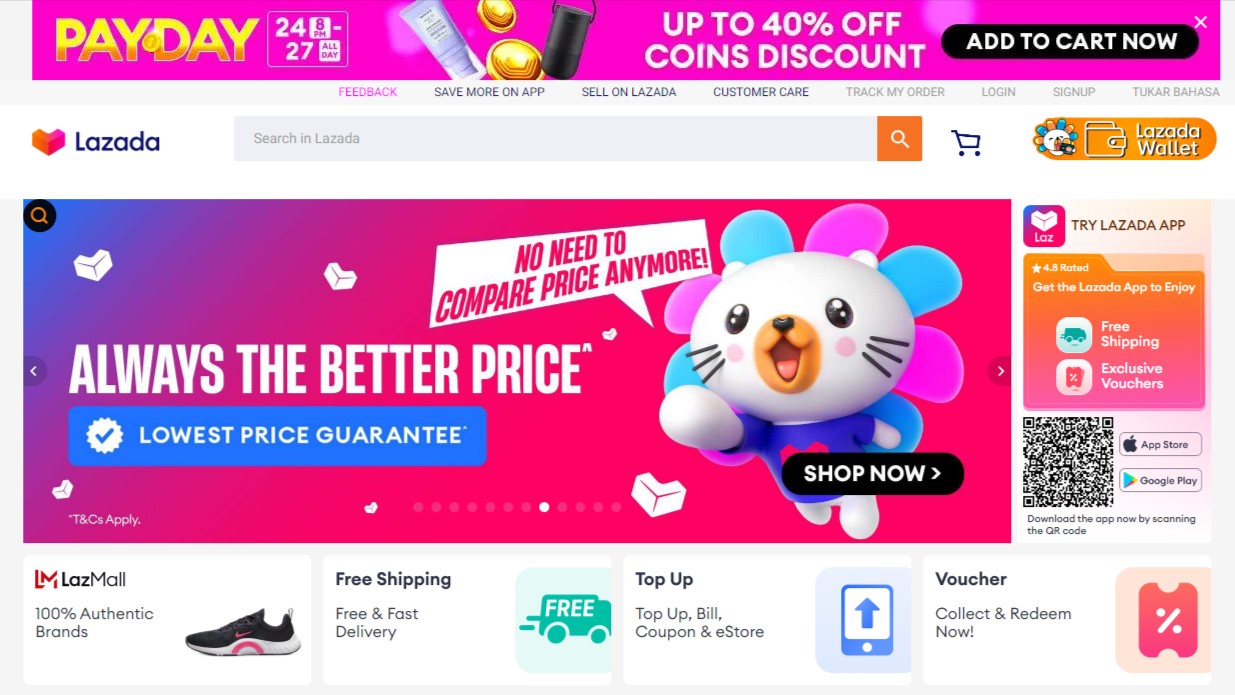Image resolution: width=1235 pixels, height=695 pixels.
Task: Go to previous carousel slide arrow
Action: click(35, 371)
